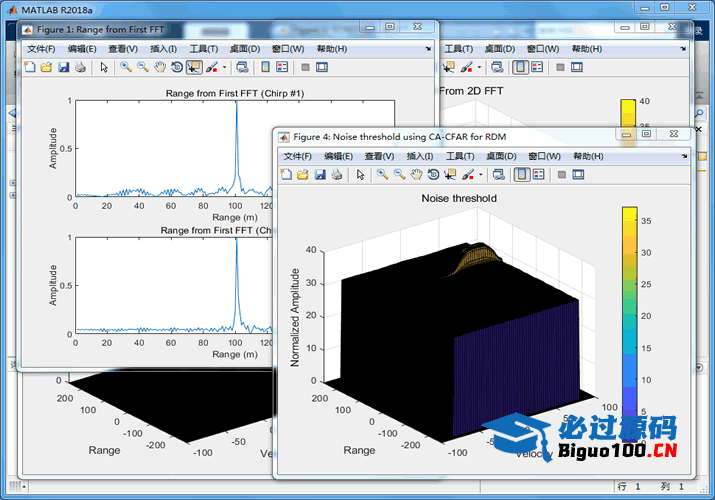
Task: Click Link Plot icon in Figure 4 toolbar
Action: coord(498,175)
